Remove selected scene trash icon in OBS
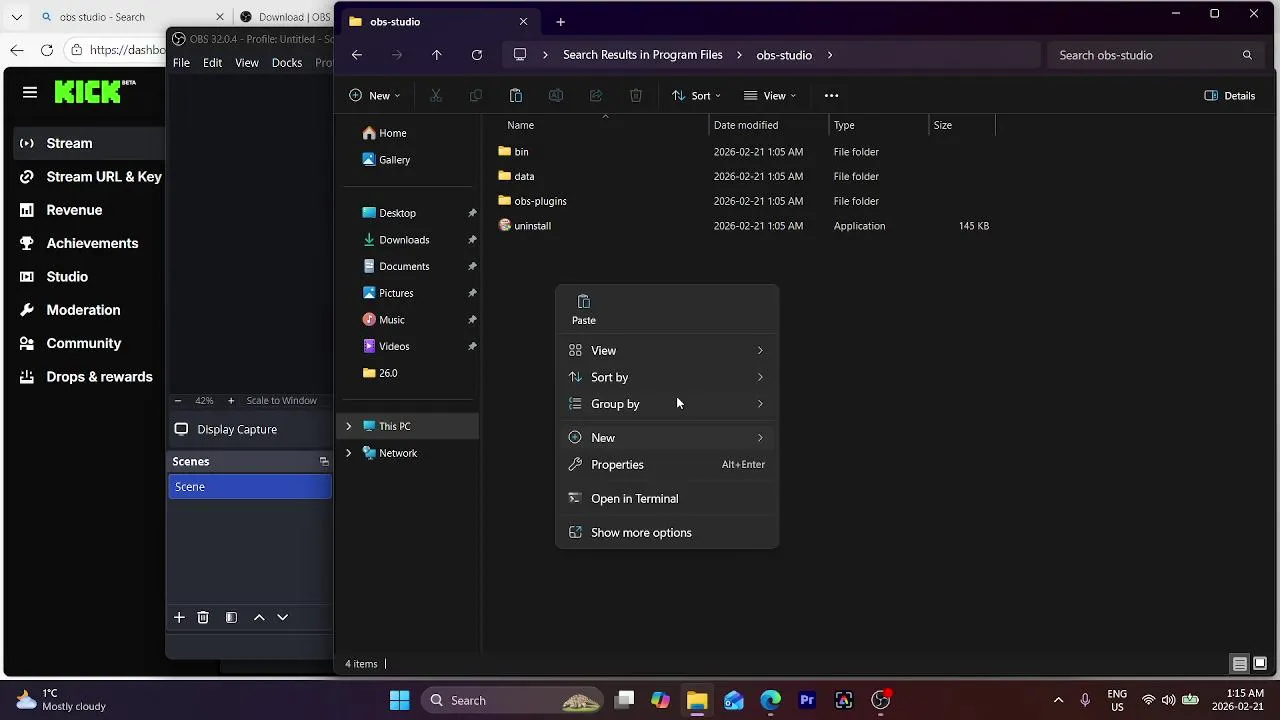 pos(203,618)
